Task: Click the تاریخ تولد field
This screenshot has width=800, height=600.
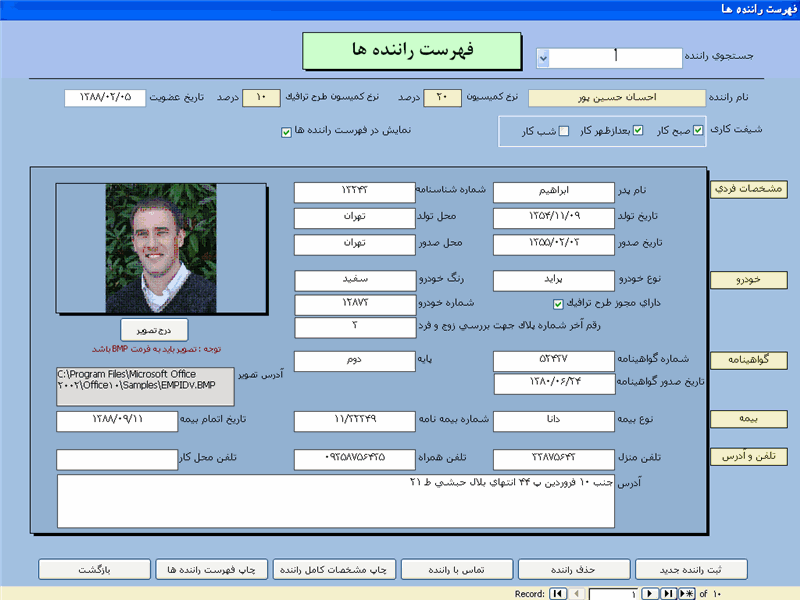Action: click(554, 217)
